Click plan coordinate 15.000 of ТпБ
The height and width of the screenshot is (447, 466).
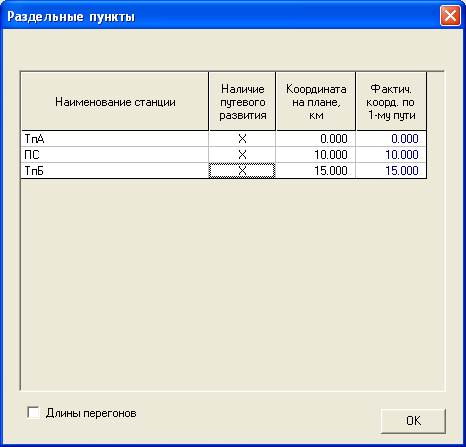[316, 171]
